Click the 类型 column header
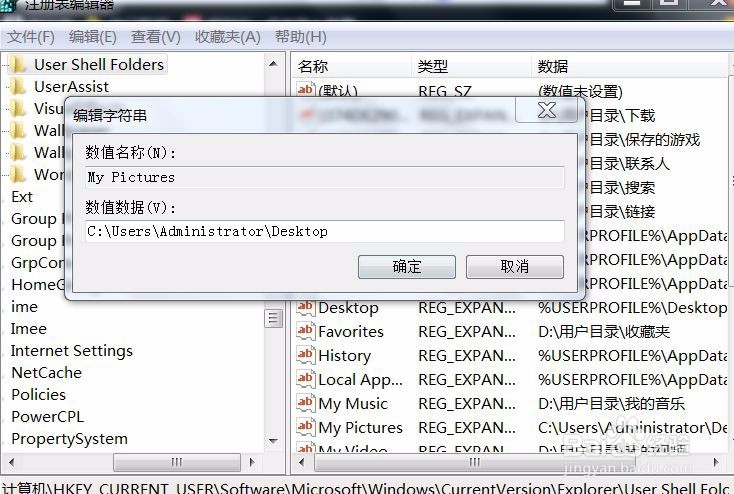Viewport: 734px width, 494px height. (433, 66)
